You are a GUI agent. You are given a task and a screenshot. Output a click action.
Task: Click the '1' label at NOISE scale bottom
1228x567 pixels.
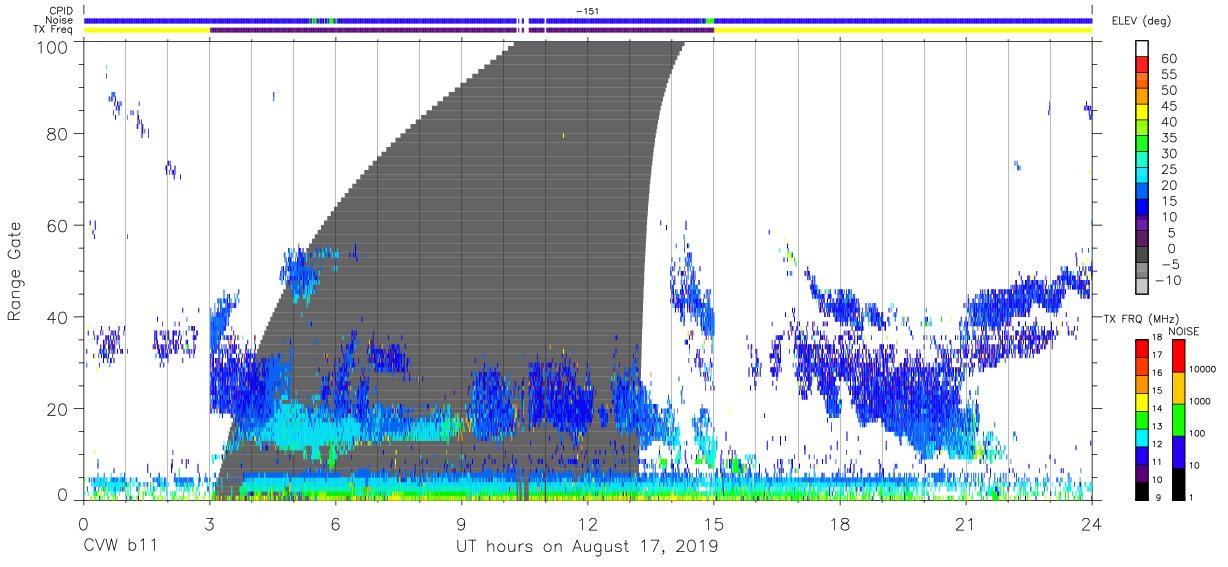tap(1192, 497)
